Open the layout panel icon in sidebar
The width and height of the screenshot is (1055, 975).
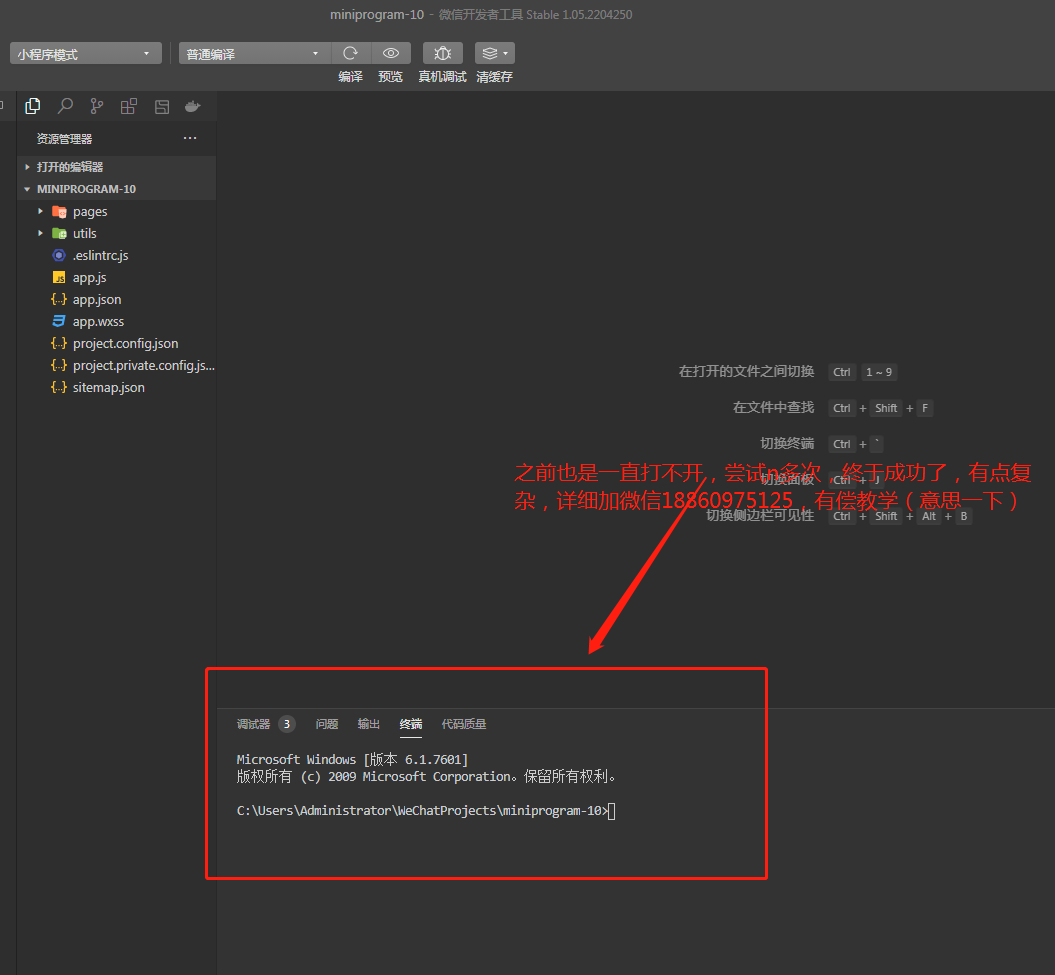pyautogui.click(x=161, y=106)
